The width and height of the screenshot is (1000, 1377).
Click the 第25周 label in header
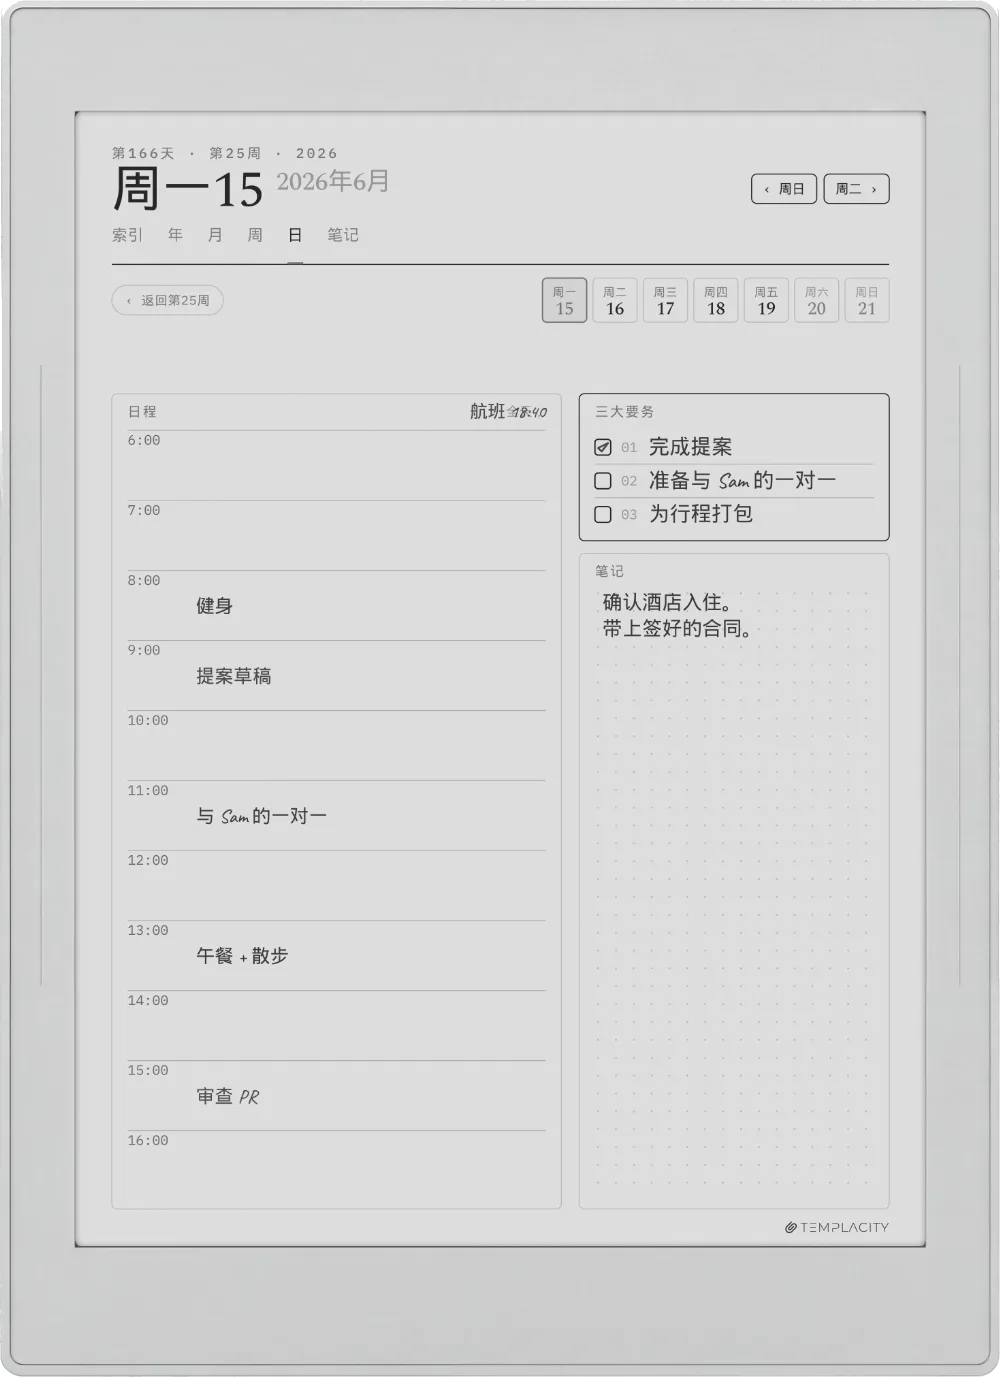[235, 153]
